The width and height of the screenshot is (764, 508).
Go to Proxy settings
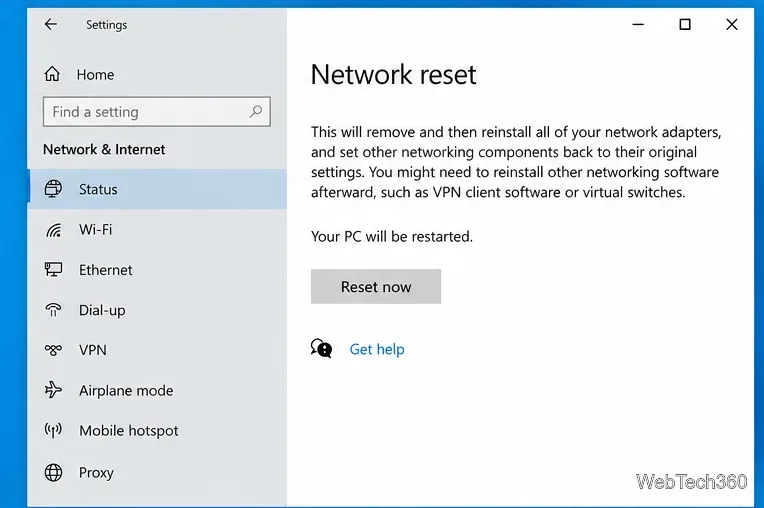click(x=157, y=472)
